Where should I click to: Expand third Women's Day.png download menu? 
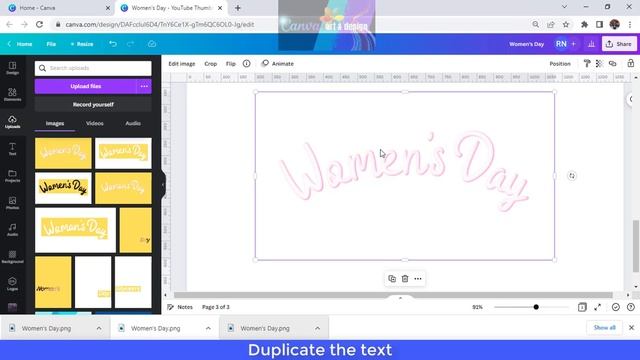[318, 328]
